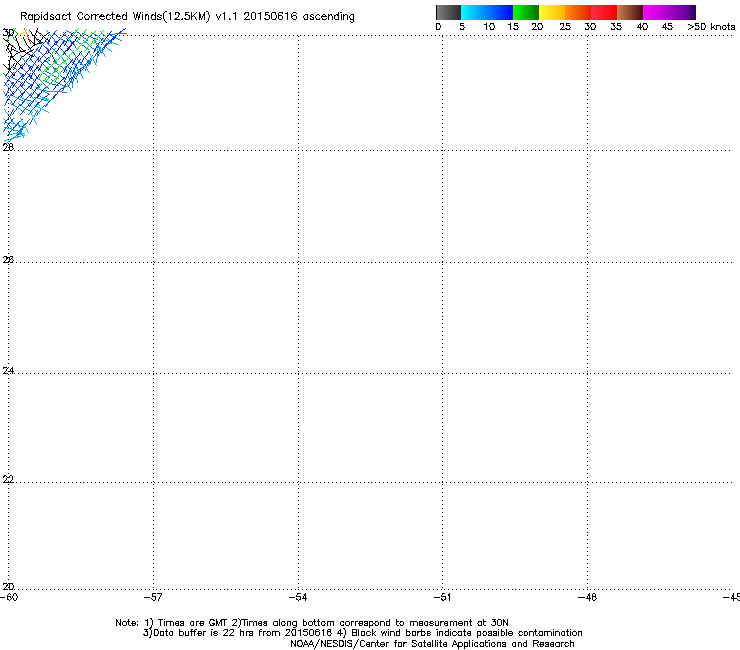Screen dimensions: 740x650
Task: Click the light-blue wind barbs at the swath bottom
Action: [x=17, y=130]
